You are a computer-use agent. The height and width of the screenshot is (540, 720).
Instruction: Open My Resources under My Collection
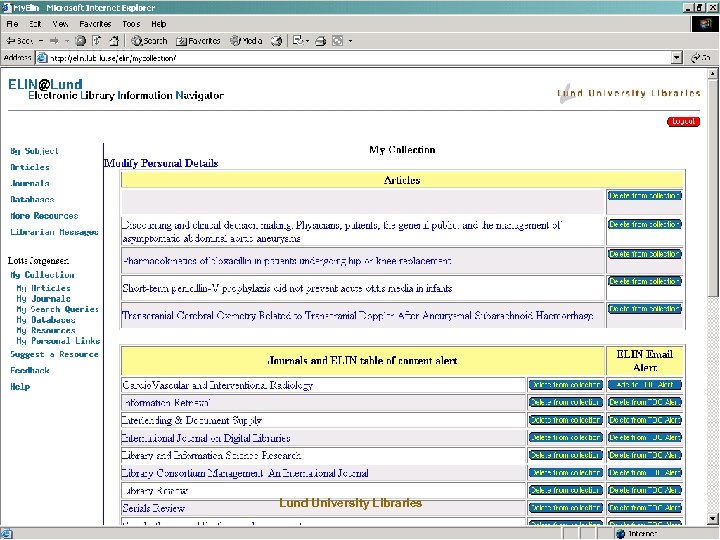tap(45, 330)
